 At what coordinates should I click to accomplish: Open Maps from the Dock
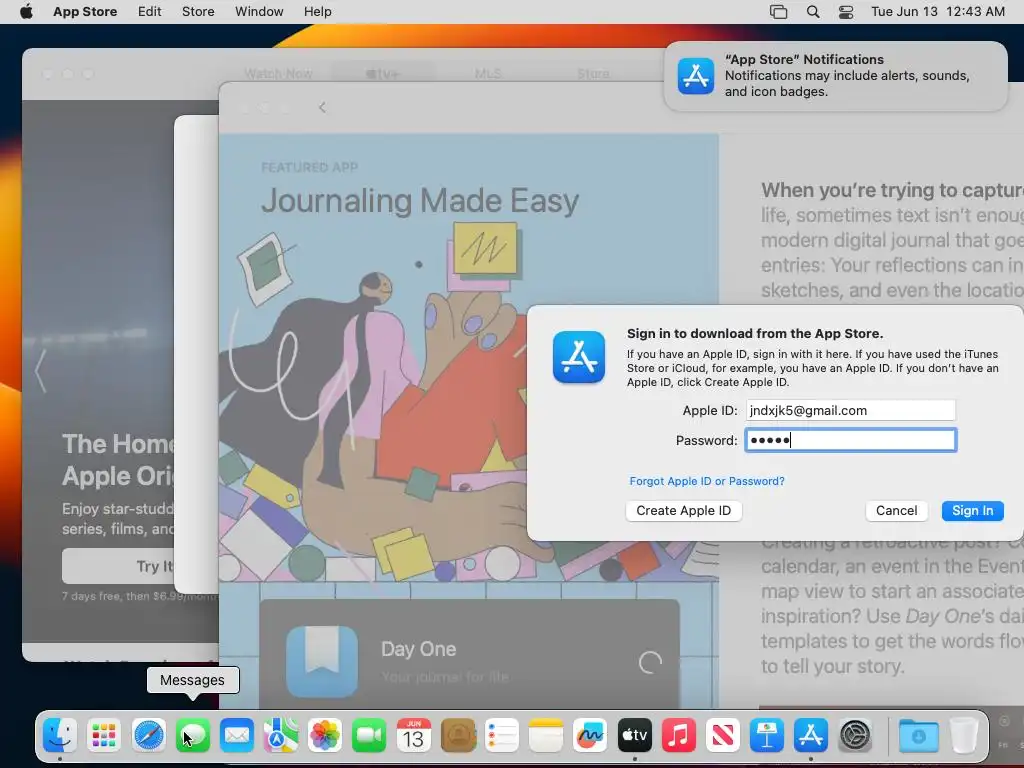pos(281,736)
